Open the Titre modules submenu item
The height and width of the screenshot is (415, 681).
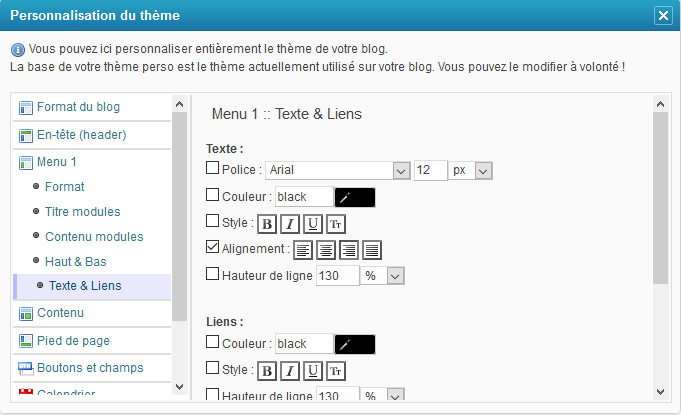82,211
